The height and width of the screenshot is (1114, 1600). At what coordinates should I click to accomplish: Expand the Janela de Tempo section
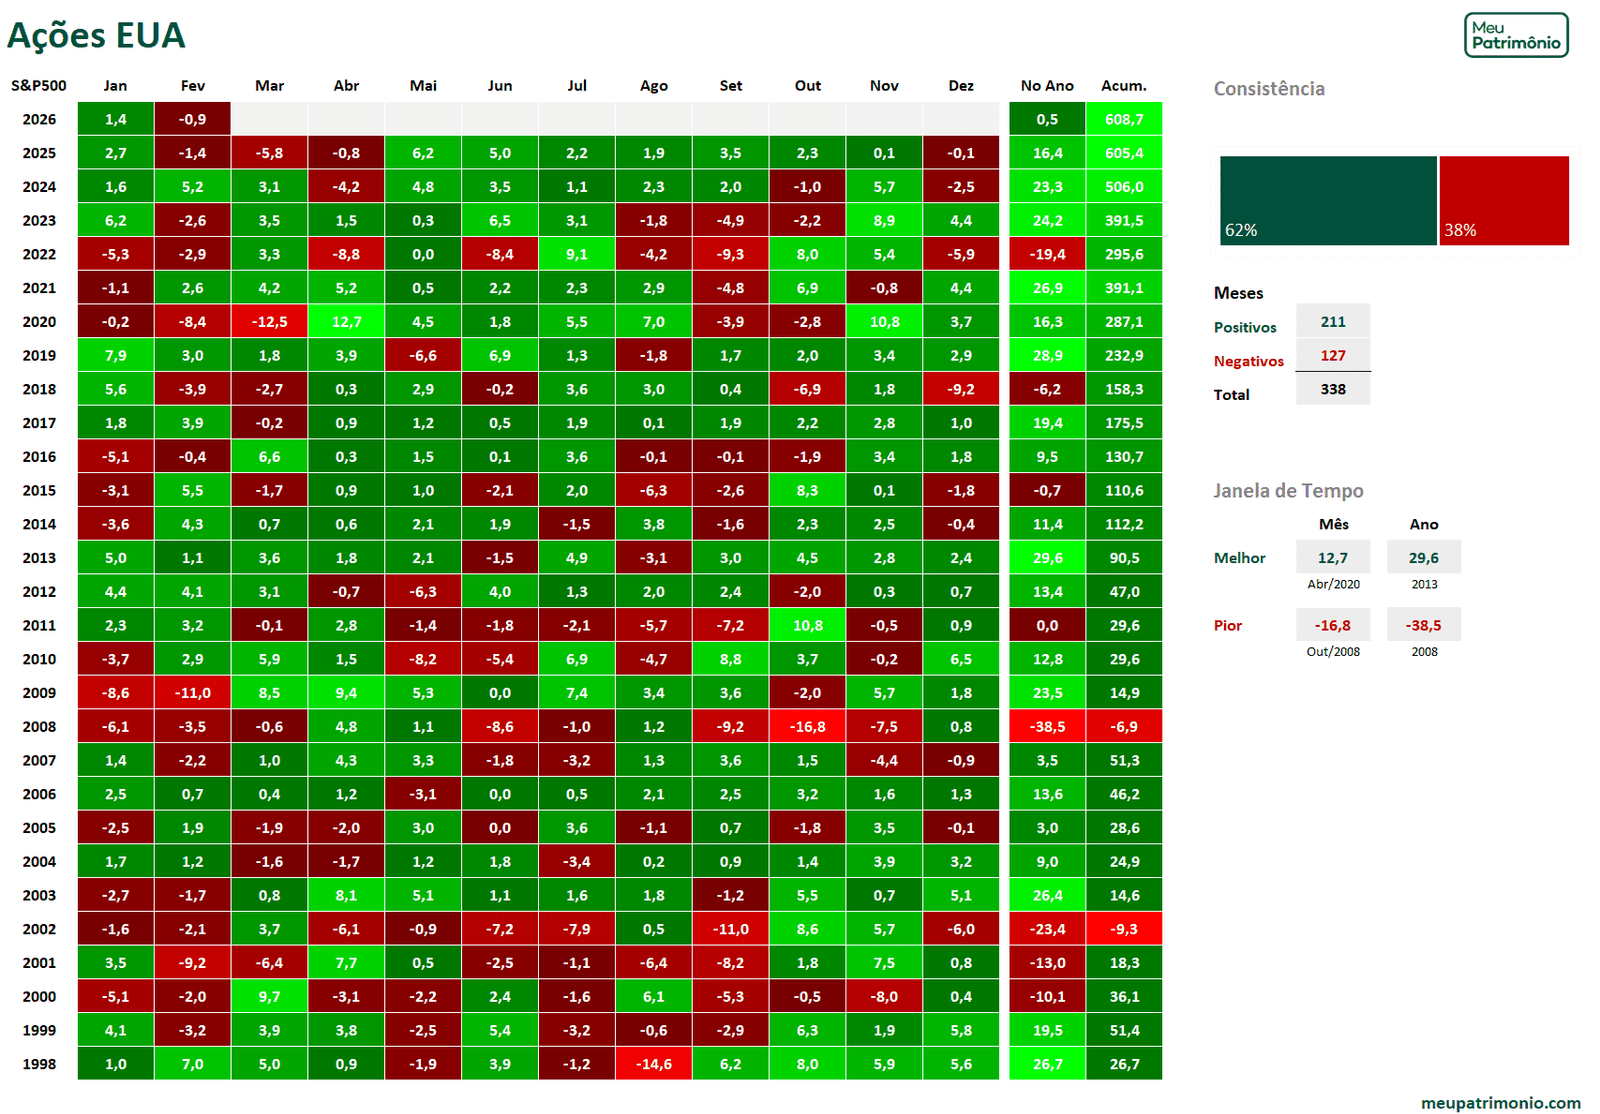click(x=1288, y=491)
